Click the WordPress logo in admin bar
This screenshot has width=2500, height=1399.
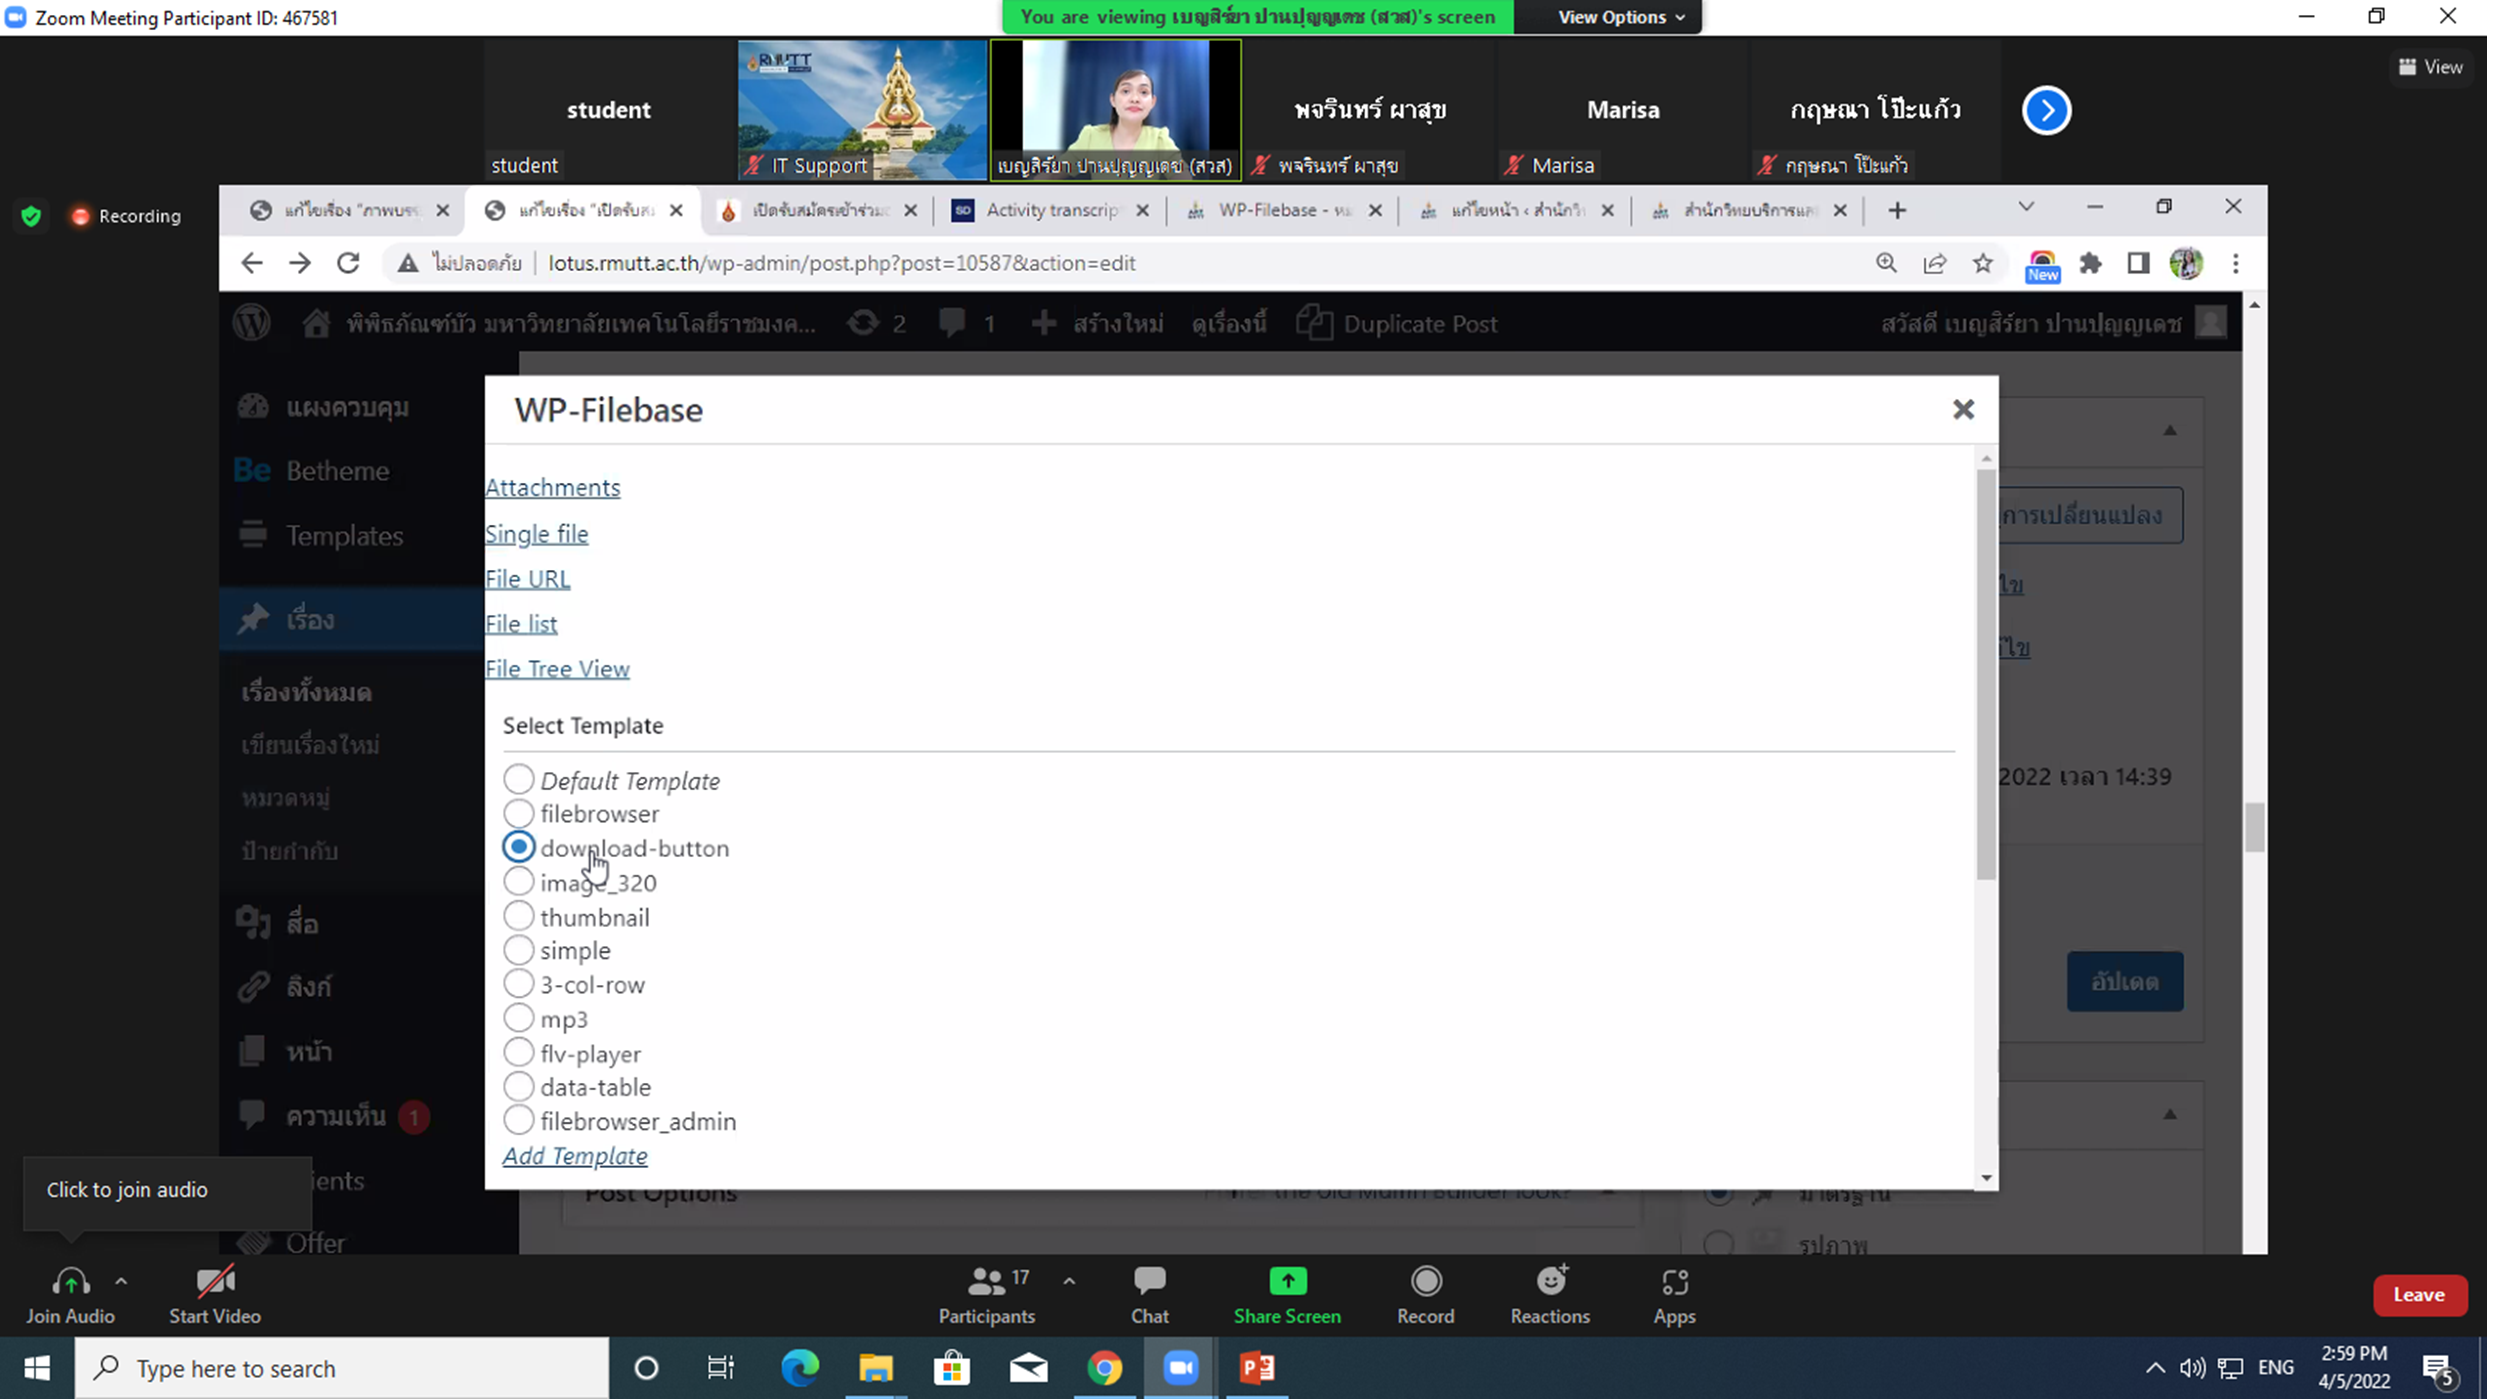tap(253, 325)
